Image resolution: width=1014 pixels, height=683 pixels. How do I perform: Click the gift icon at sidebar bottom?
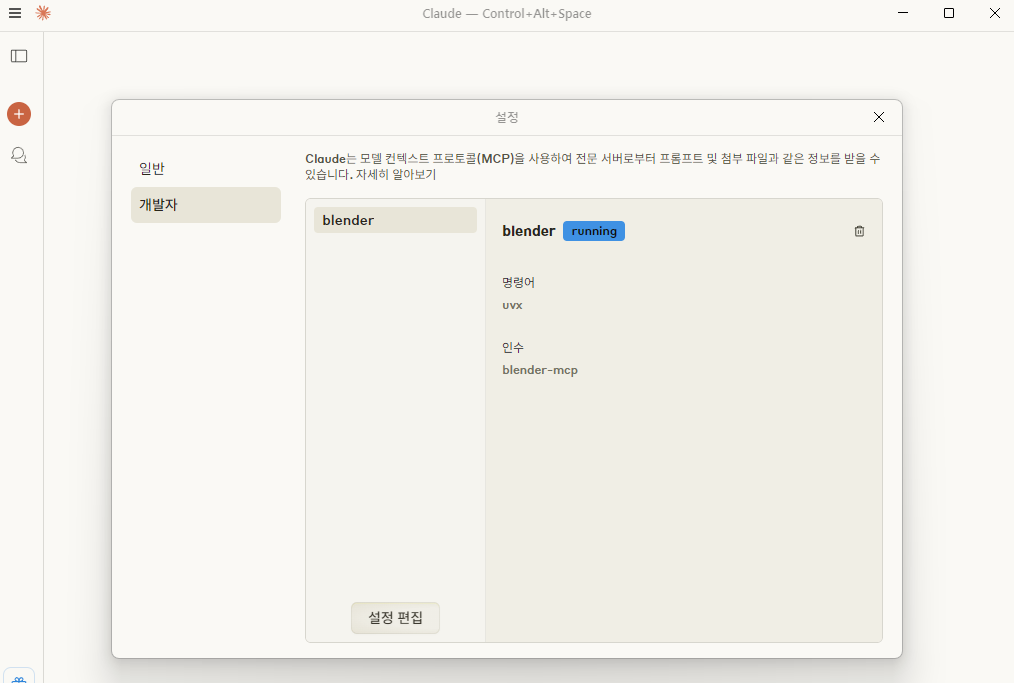19,677
